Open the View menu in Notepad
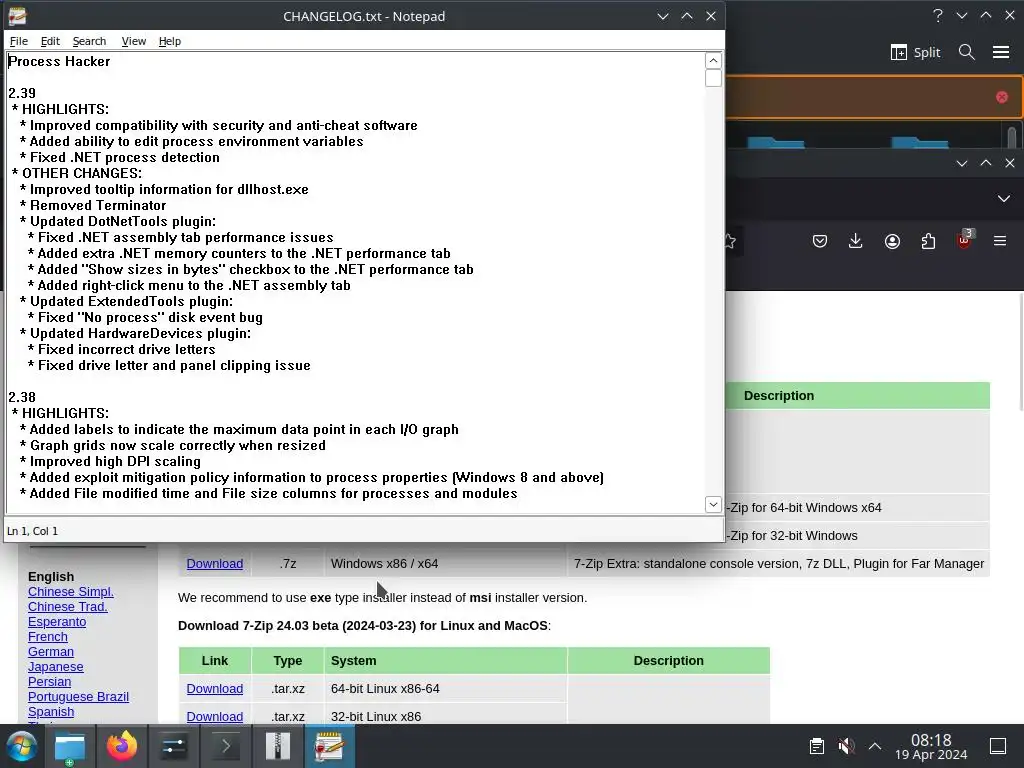 pos(133,41)
